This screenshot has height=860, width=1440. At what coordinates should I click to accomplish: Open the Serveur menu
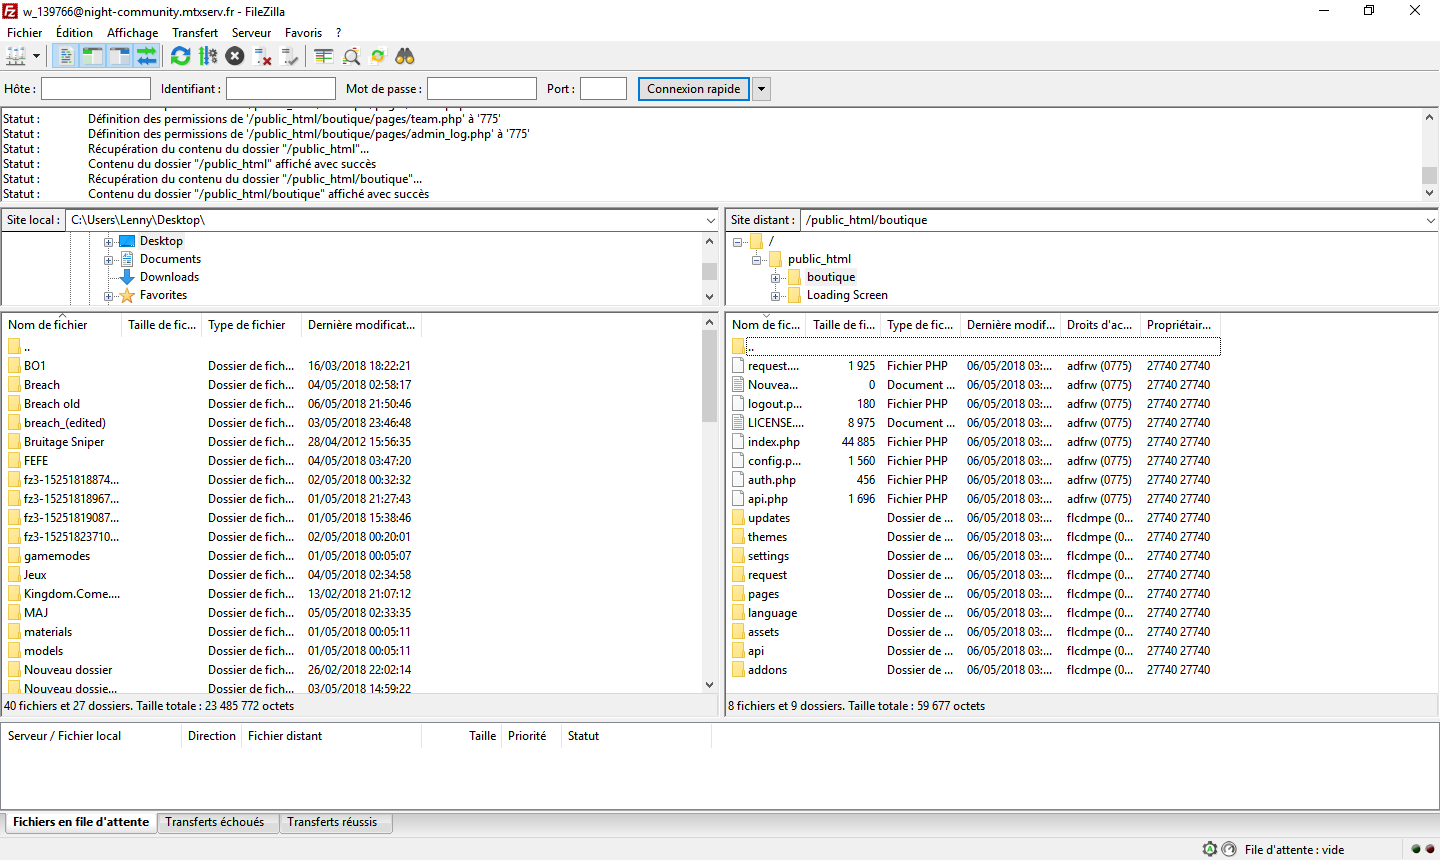pyautogui.click(x=251, y=32)
